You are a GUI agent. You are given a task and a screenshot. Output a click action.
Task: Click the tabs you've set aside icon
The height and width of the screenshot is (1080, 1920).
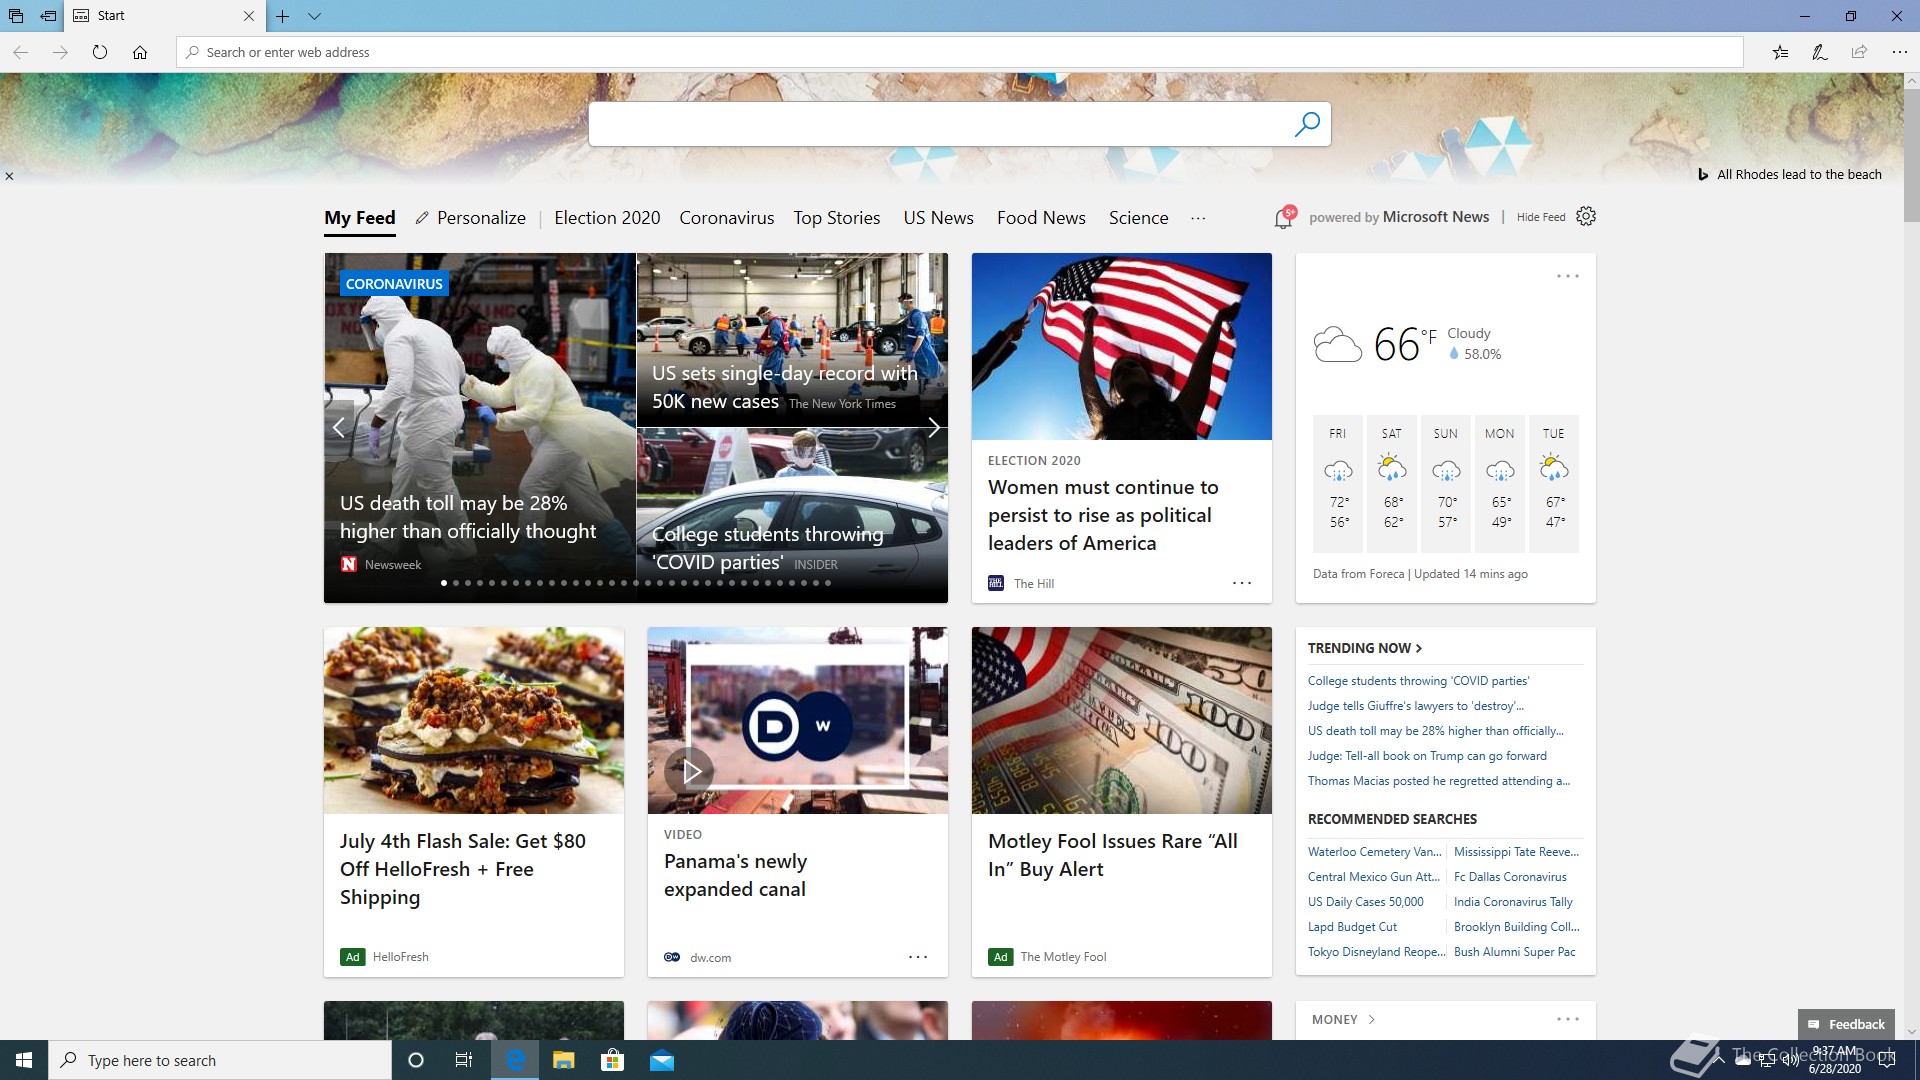16,16
